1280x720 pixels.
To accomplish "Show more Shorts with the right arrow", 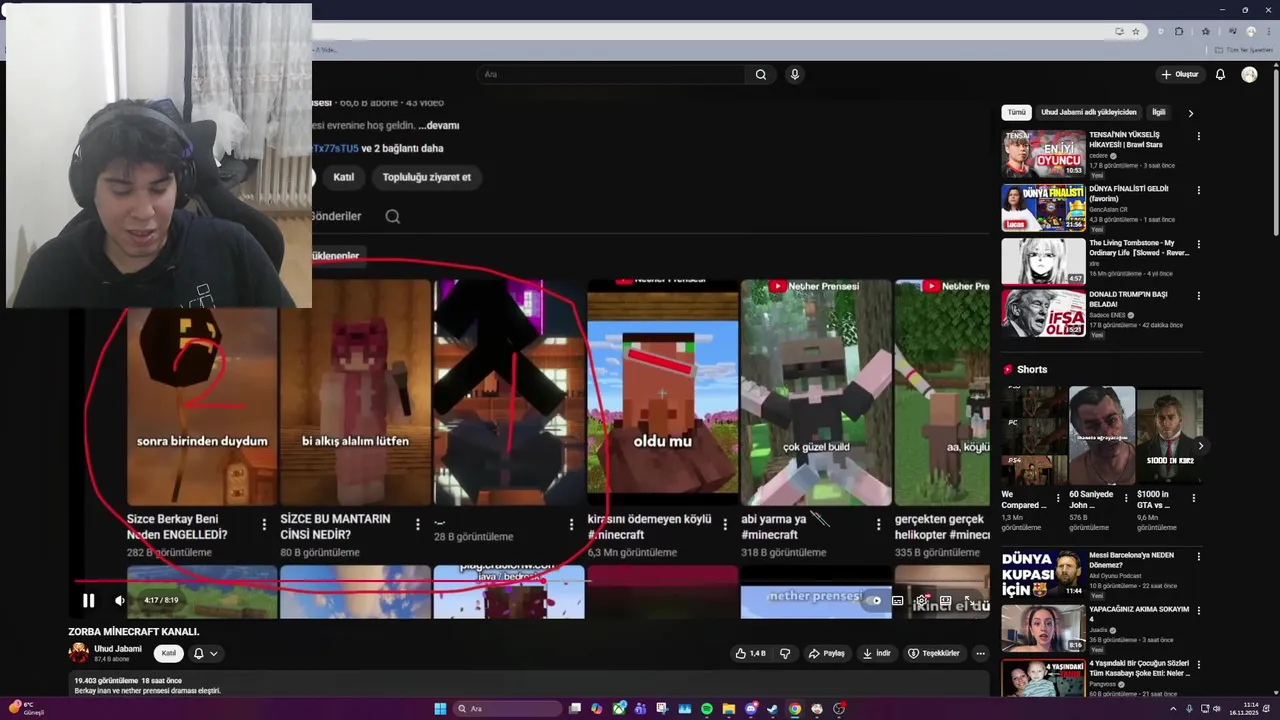I will coord(1200,446).
